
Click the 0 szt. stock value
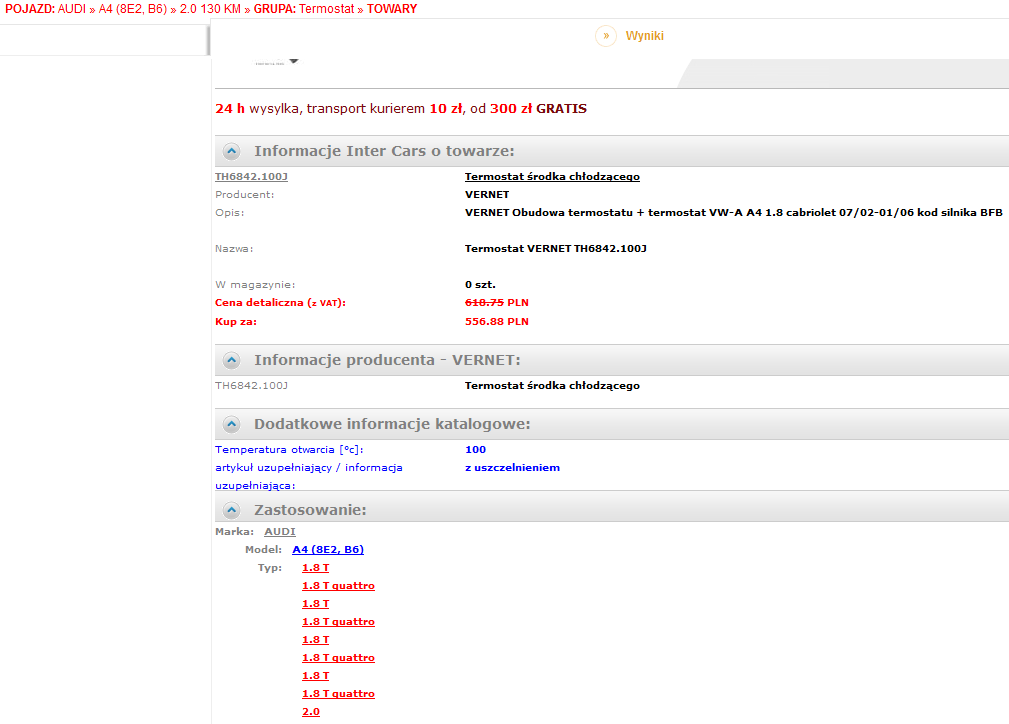coord(480,284)
